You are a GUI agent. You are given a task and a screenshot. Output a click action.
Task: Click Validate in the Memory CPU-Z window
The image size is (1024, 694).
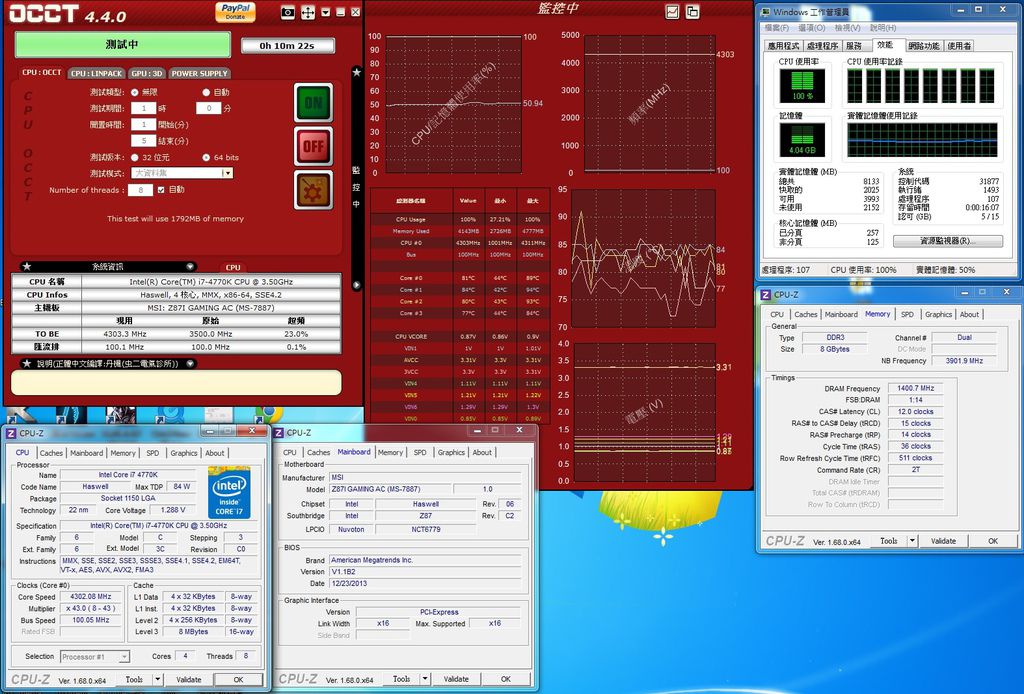pos(943,541)
